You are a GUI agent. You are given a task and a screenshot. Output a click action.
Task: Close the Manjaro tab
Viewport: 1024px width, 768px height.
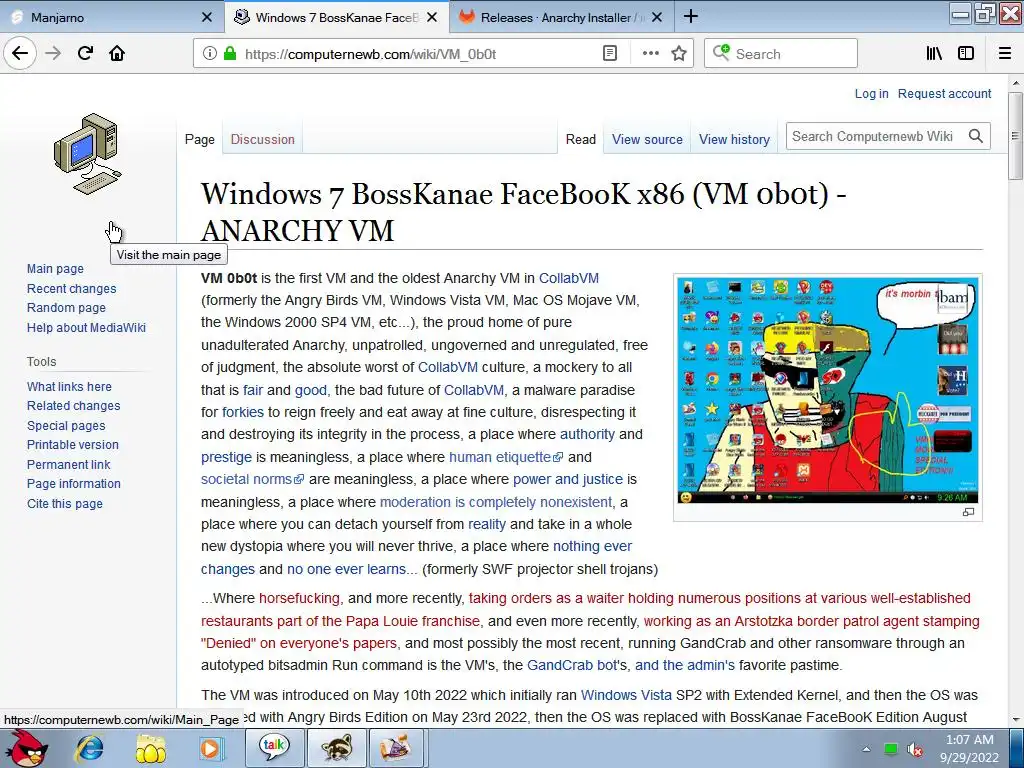(x=206, y=18)
